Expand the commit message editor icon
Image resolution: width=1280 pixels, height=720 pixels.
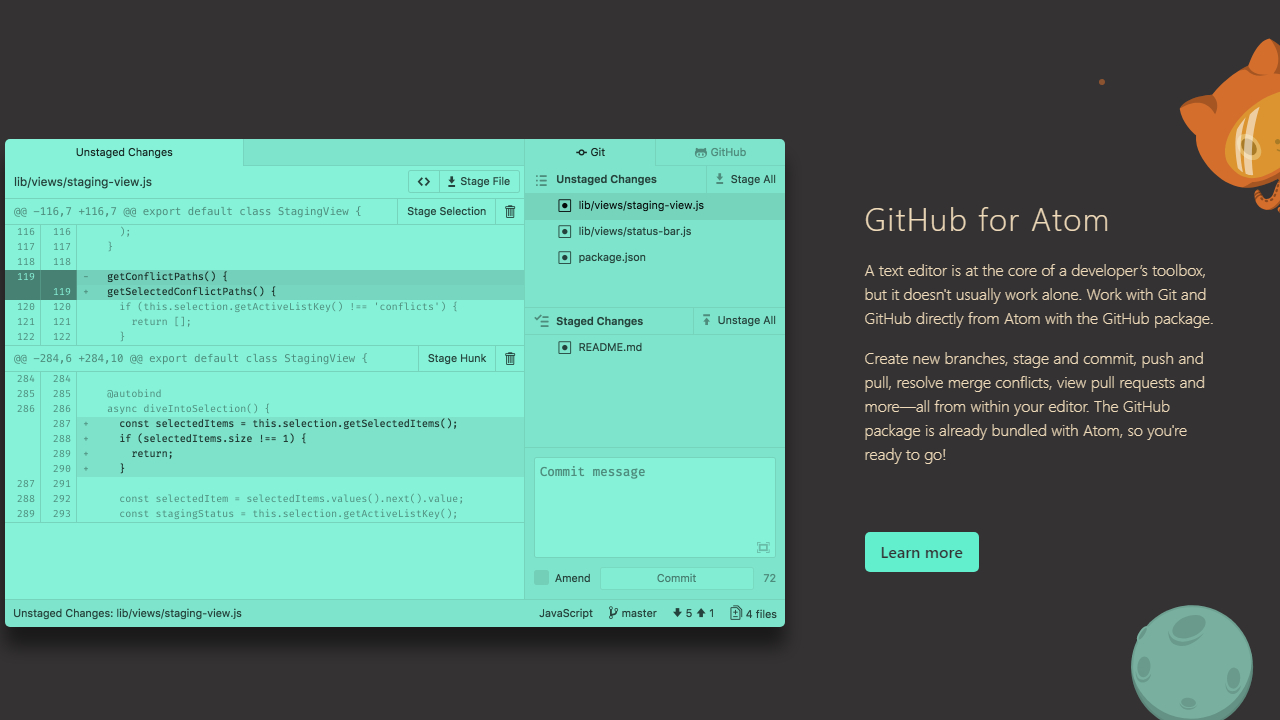(763, 547)
